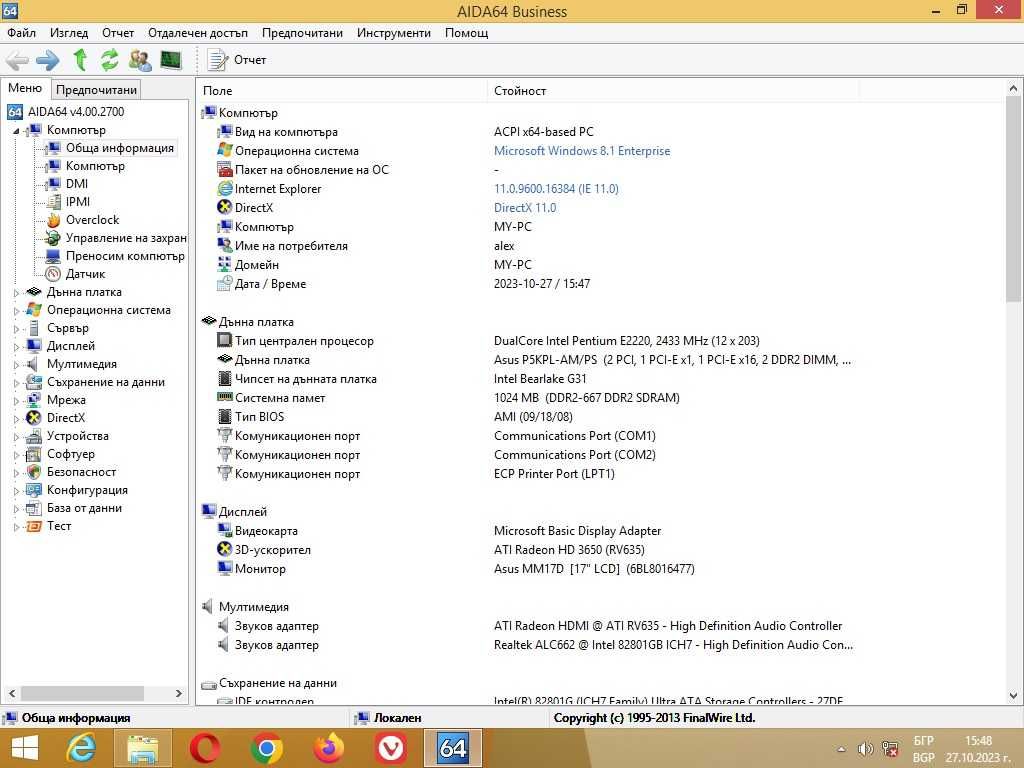Image resolution: width=1024 pixels, height=768 pixels.
Task: Open the Отдалечен достъп menu
Action: (x=198, y=33)
